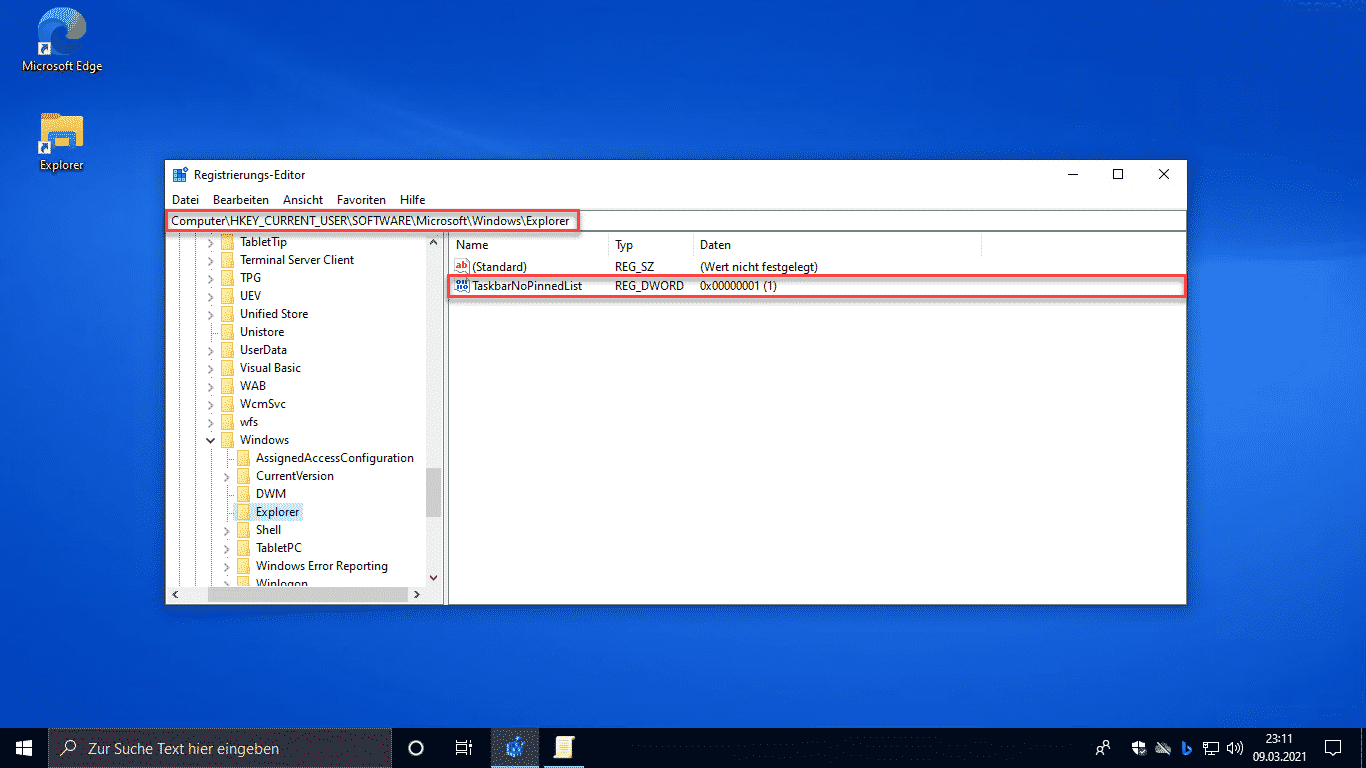Select the TabletPC key label
This screenshot has height=768, width=1366.
(279, 548)
